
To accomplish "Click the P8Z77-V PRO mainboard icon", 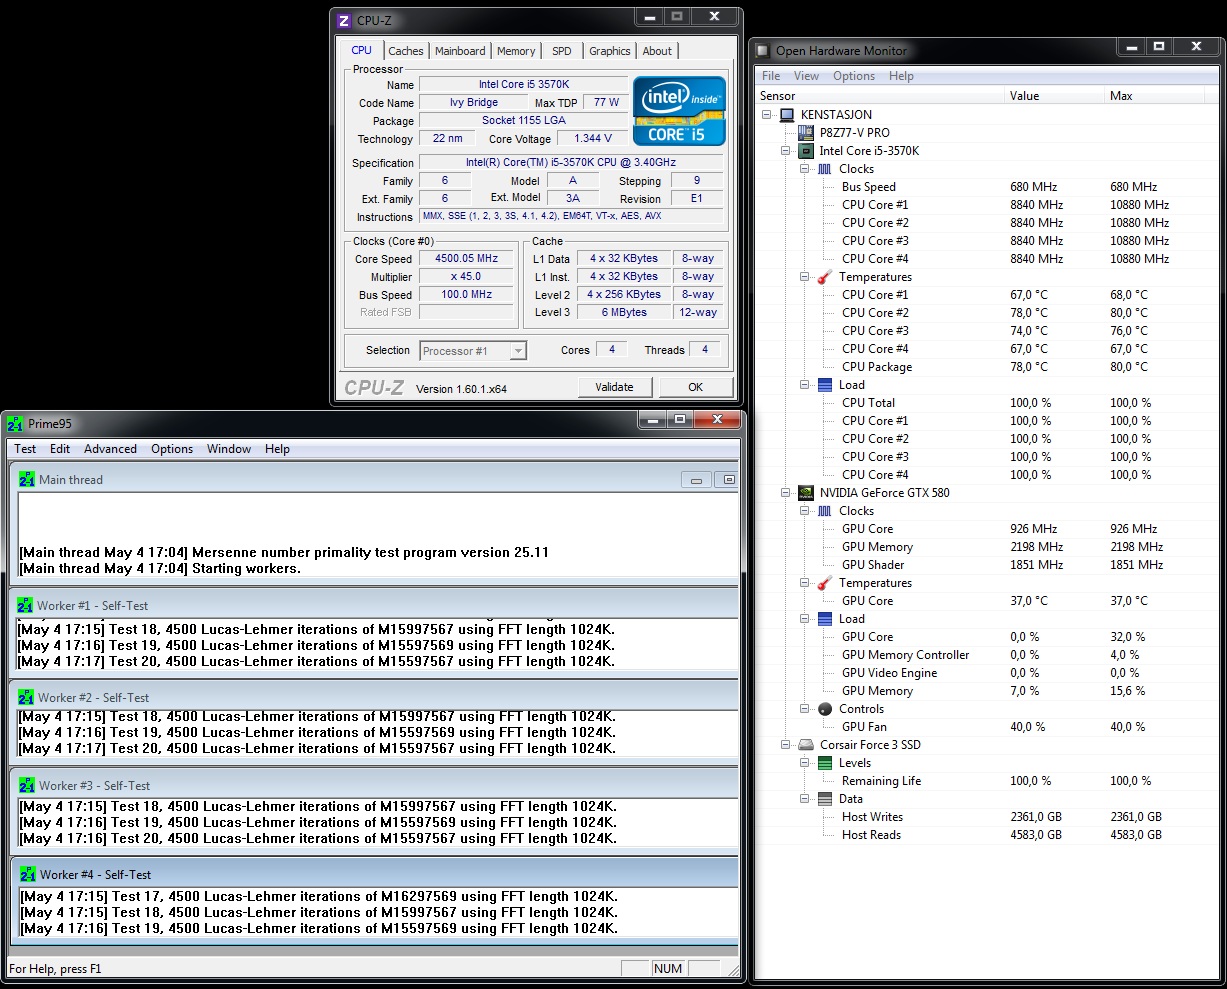I will click(x=806, y=133).
